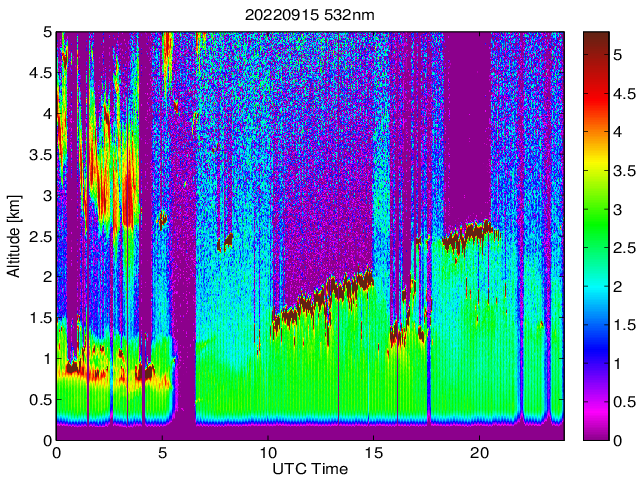Select the 'Altitude [km]' y-axis label
Image resolution: width=640 pixels, height=480 pixels.
click(x=14, y=236)
